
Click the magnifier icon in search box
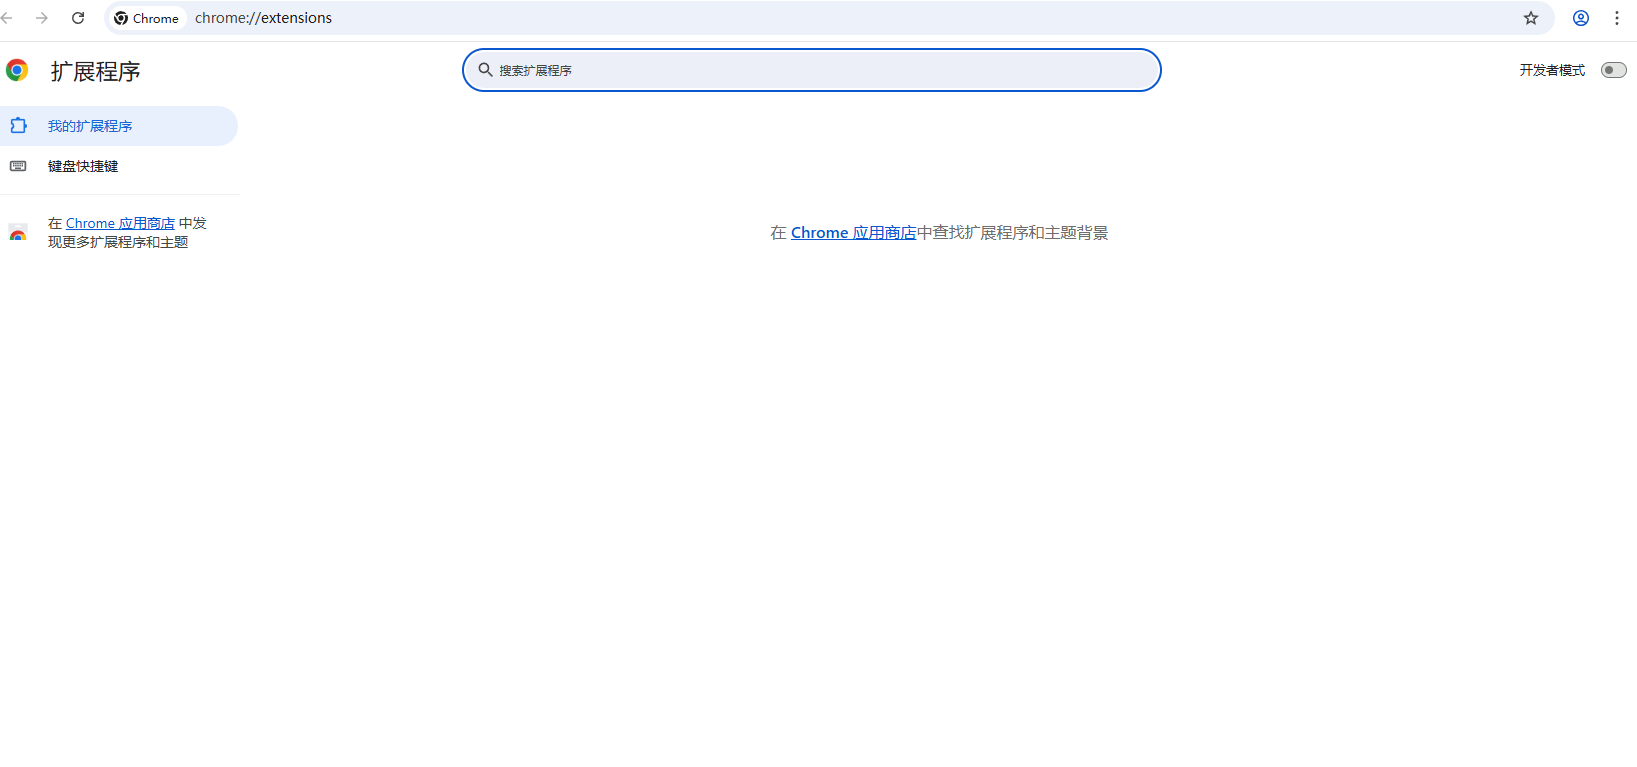tap(485, 70)
